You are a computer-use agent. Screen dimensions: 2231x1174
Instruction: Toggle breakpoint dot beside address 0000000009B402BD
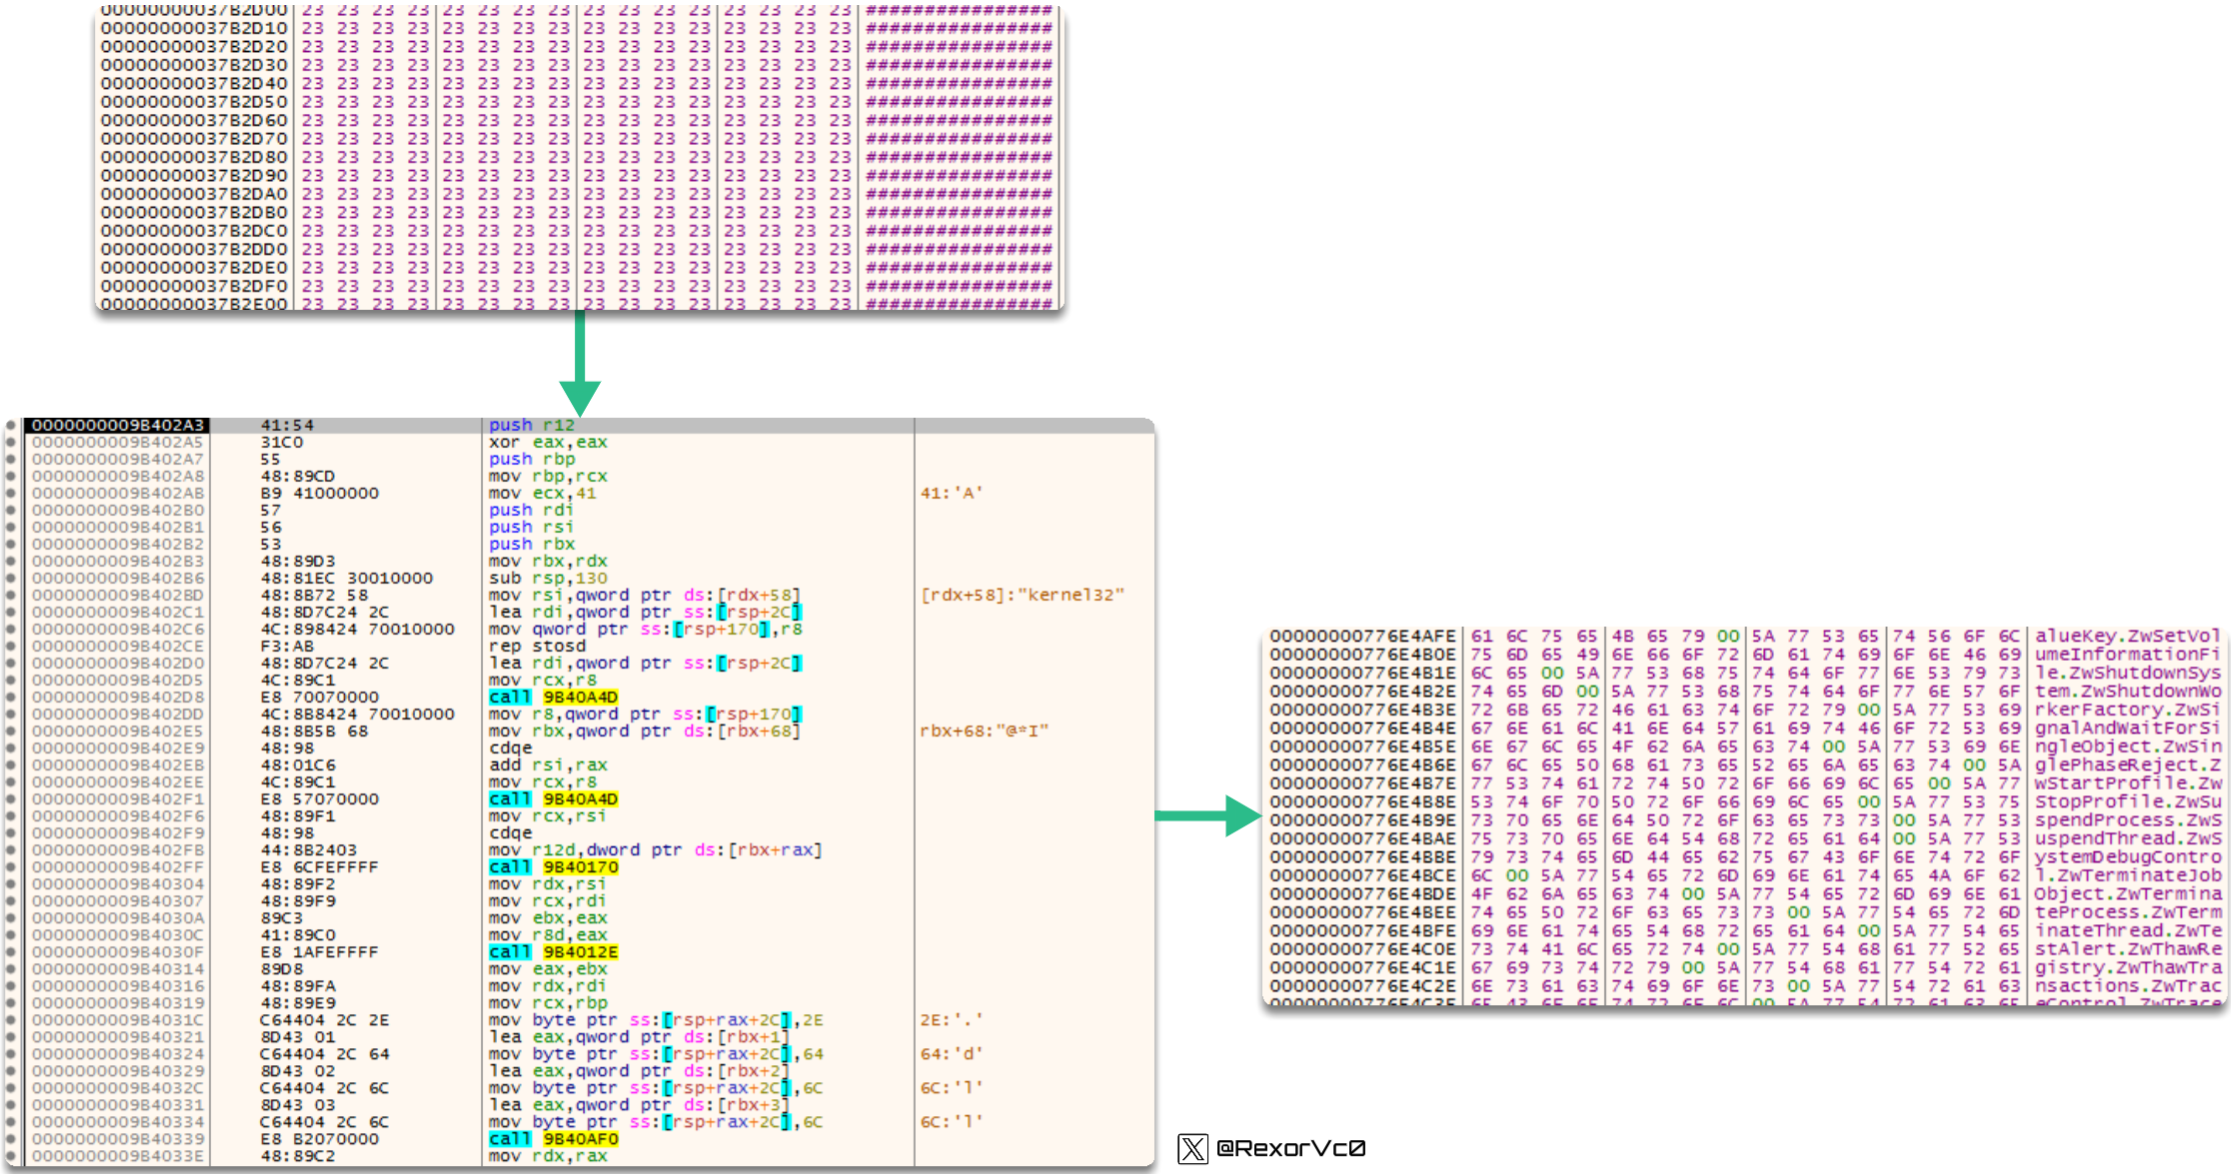click(11, 596)
